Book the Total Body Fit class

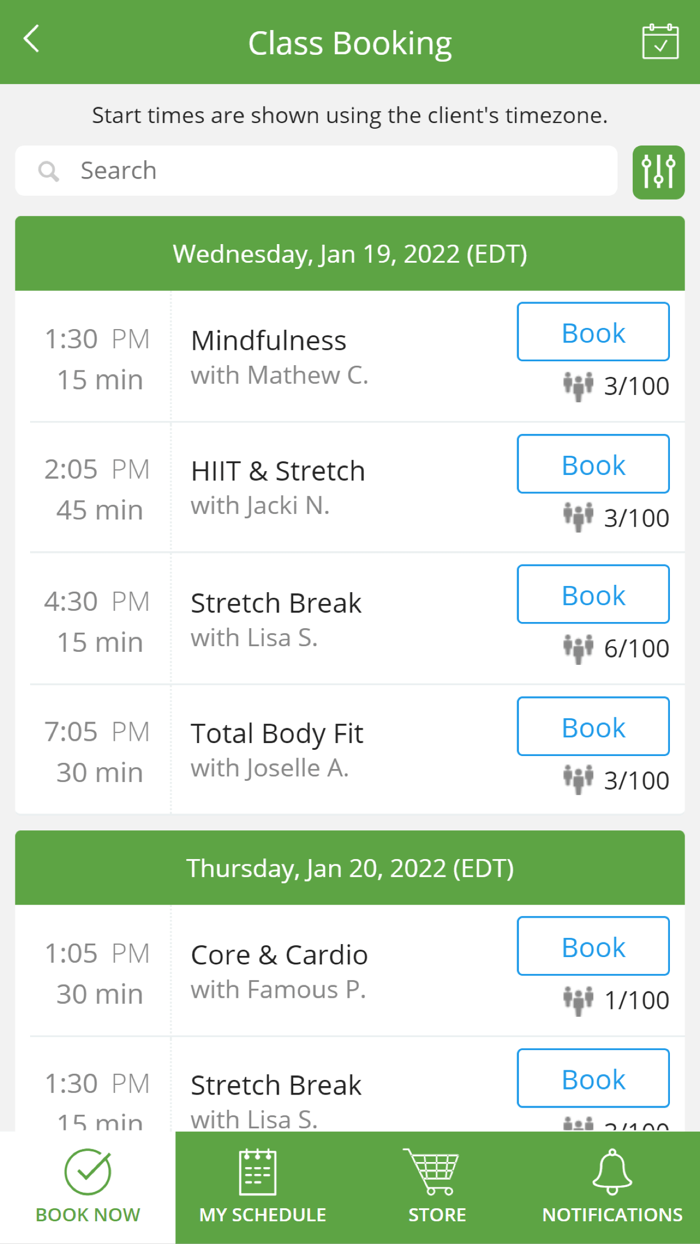point(592,726)
